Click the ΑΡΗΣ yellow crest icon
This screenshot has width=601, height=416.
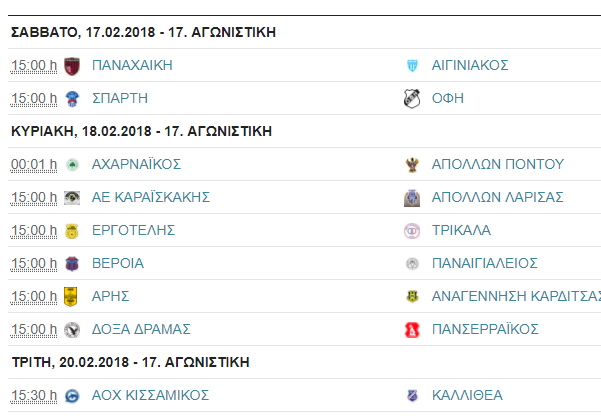(x=71, y=297)
